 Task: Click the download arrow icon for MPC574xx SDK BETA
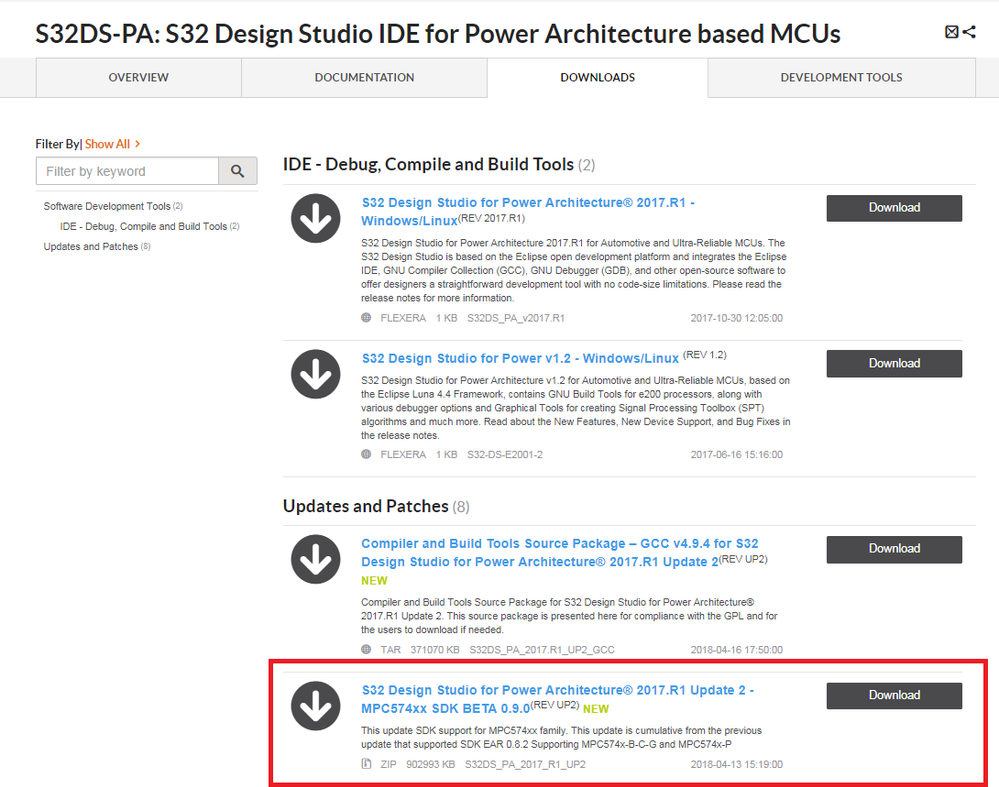click(x=316, y=705)
